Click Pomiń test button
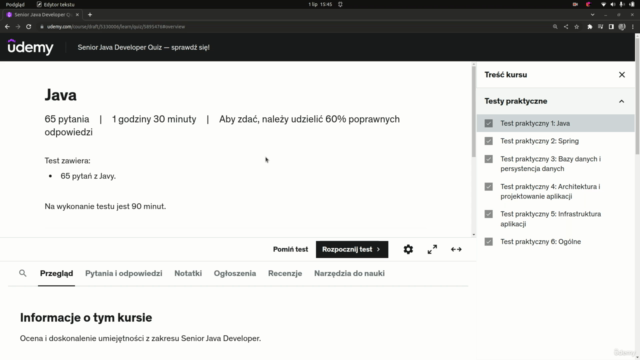This screenshot has height=360, width=640. (x=290, y=249)
